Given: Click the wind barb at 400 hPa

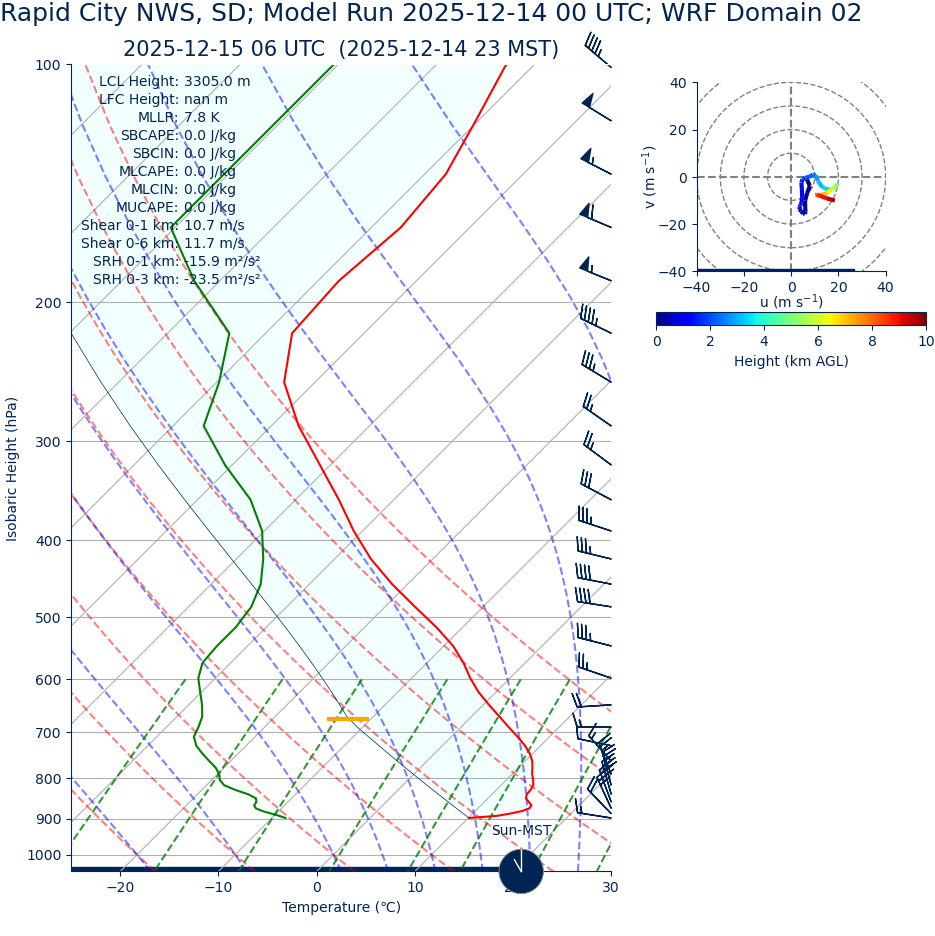Looking at the screenshot, I should point(592,522).
